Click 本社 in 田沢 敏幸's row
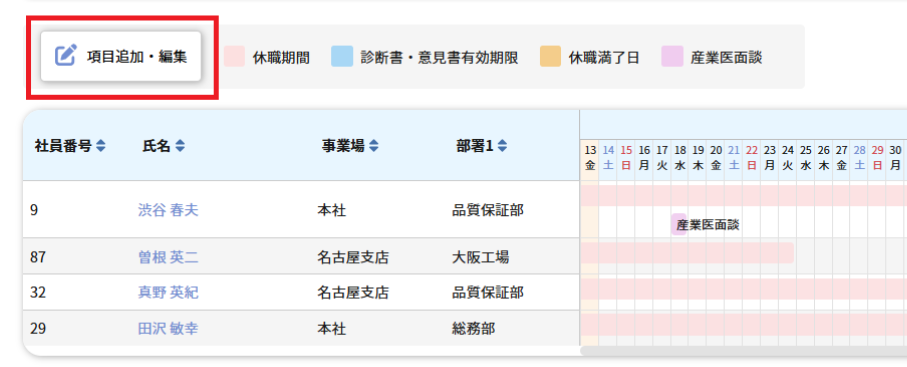907x367 pixels. [x=331, y=329]
